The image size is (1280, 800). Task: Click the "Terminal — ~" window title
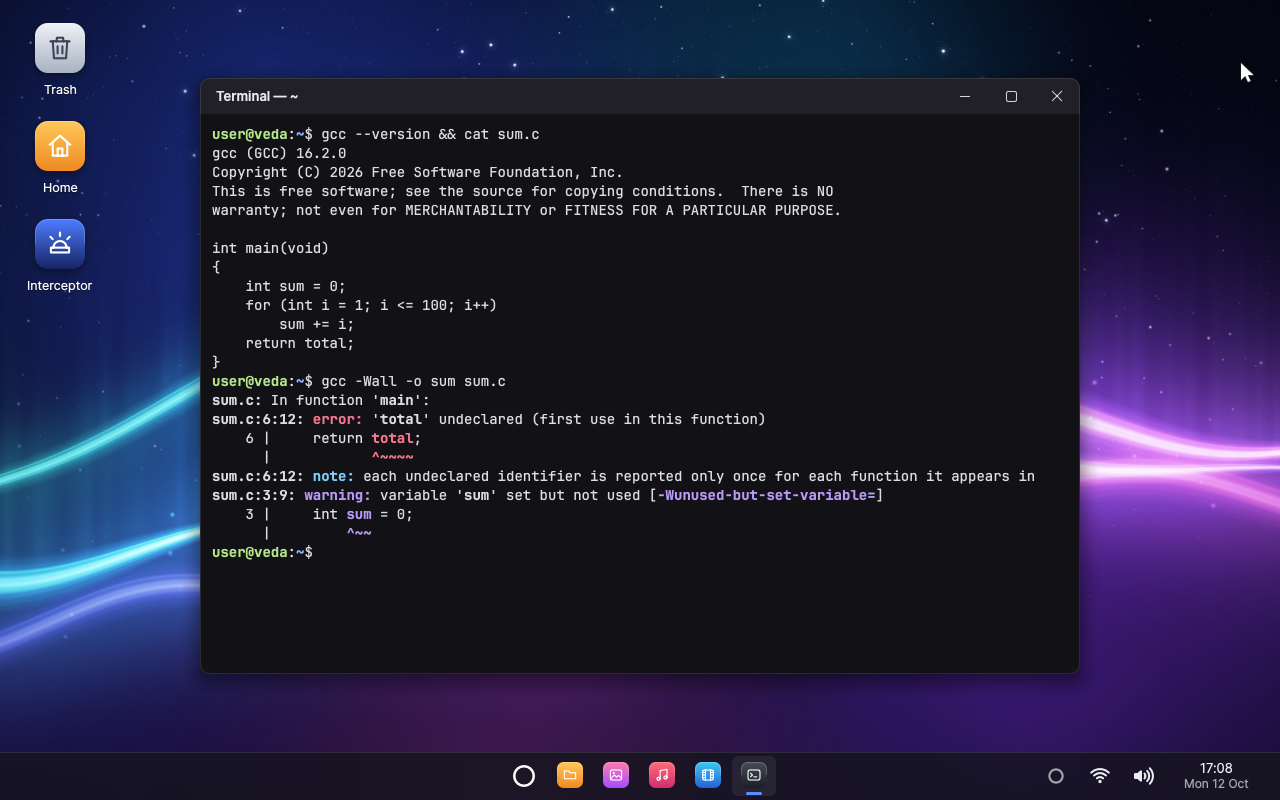(x=257, y=96)
